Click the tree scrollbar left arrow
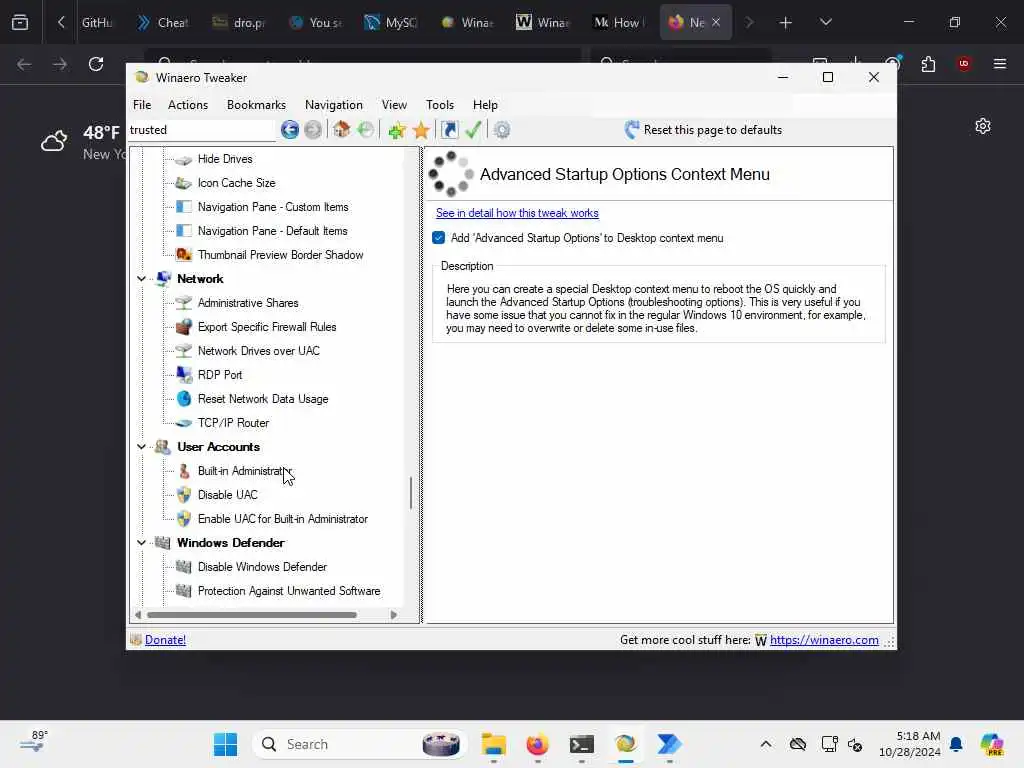Viewport: 1024px width, 768px height. [x=138, y=615]
